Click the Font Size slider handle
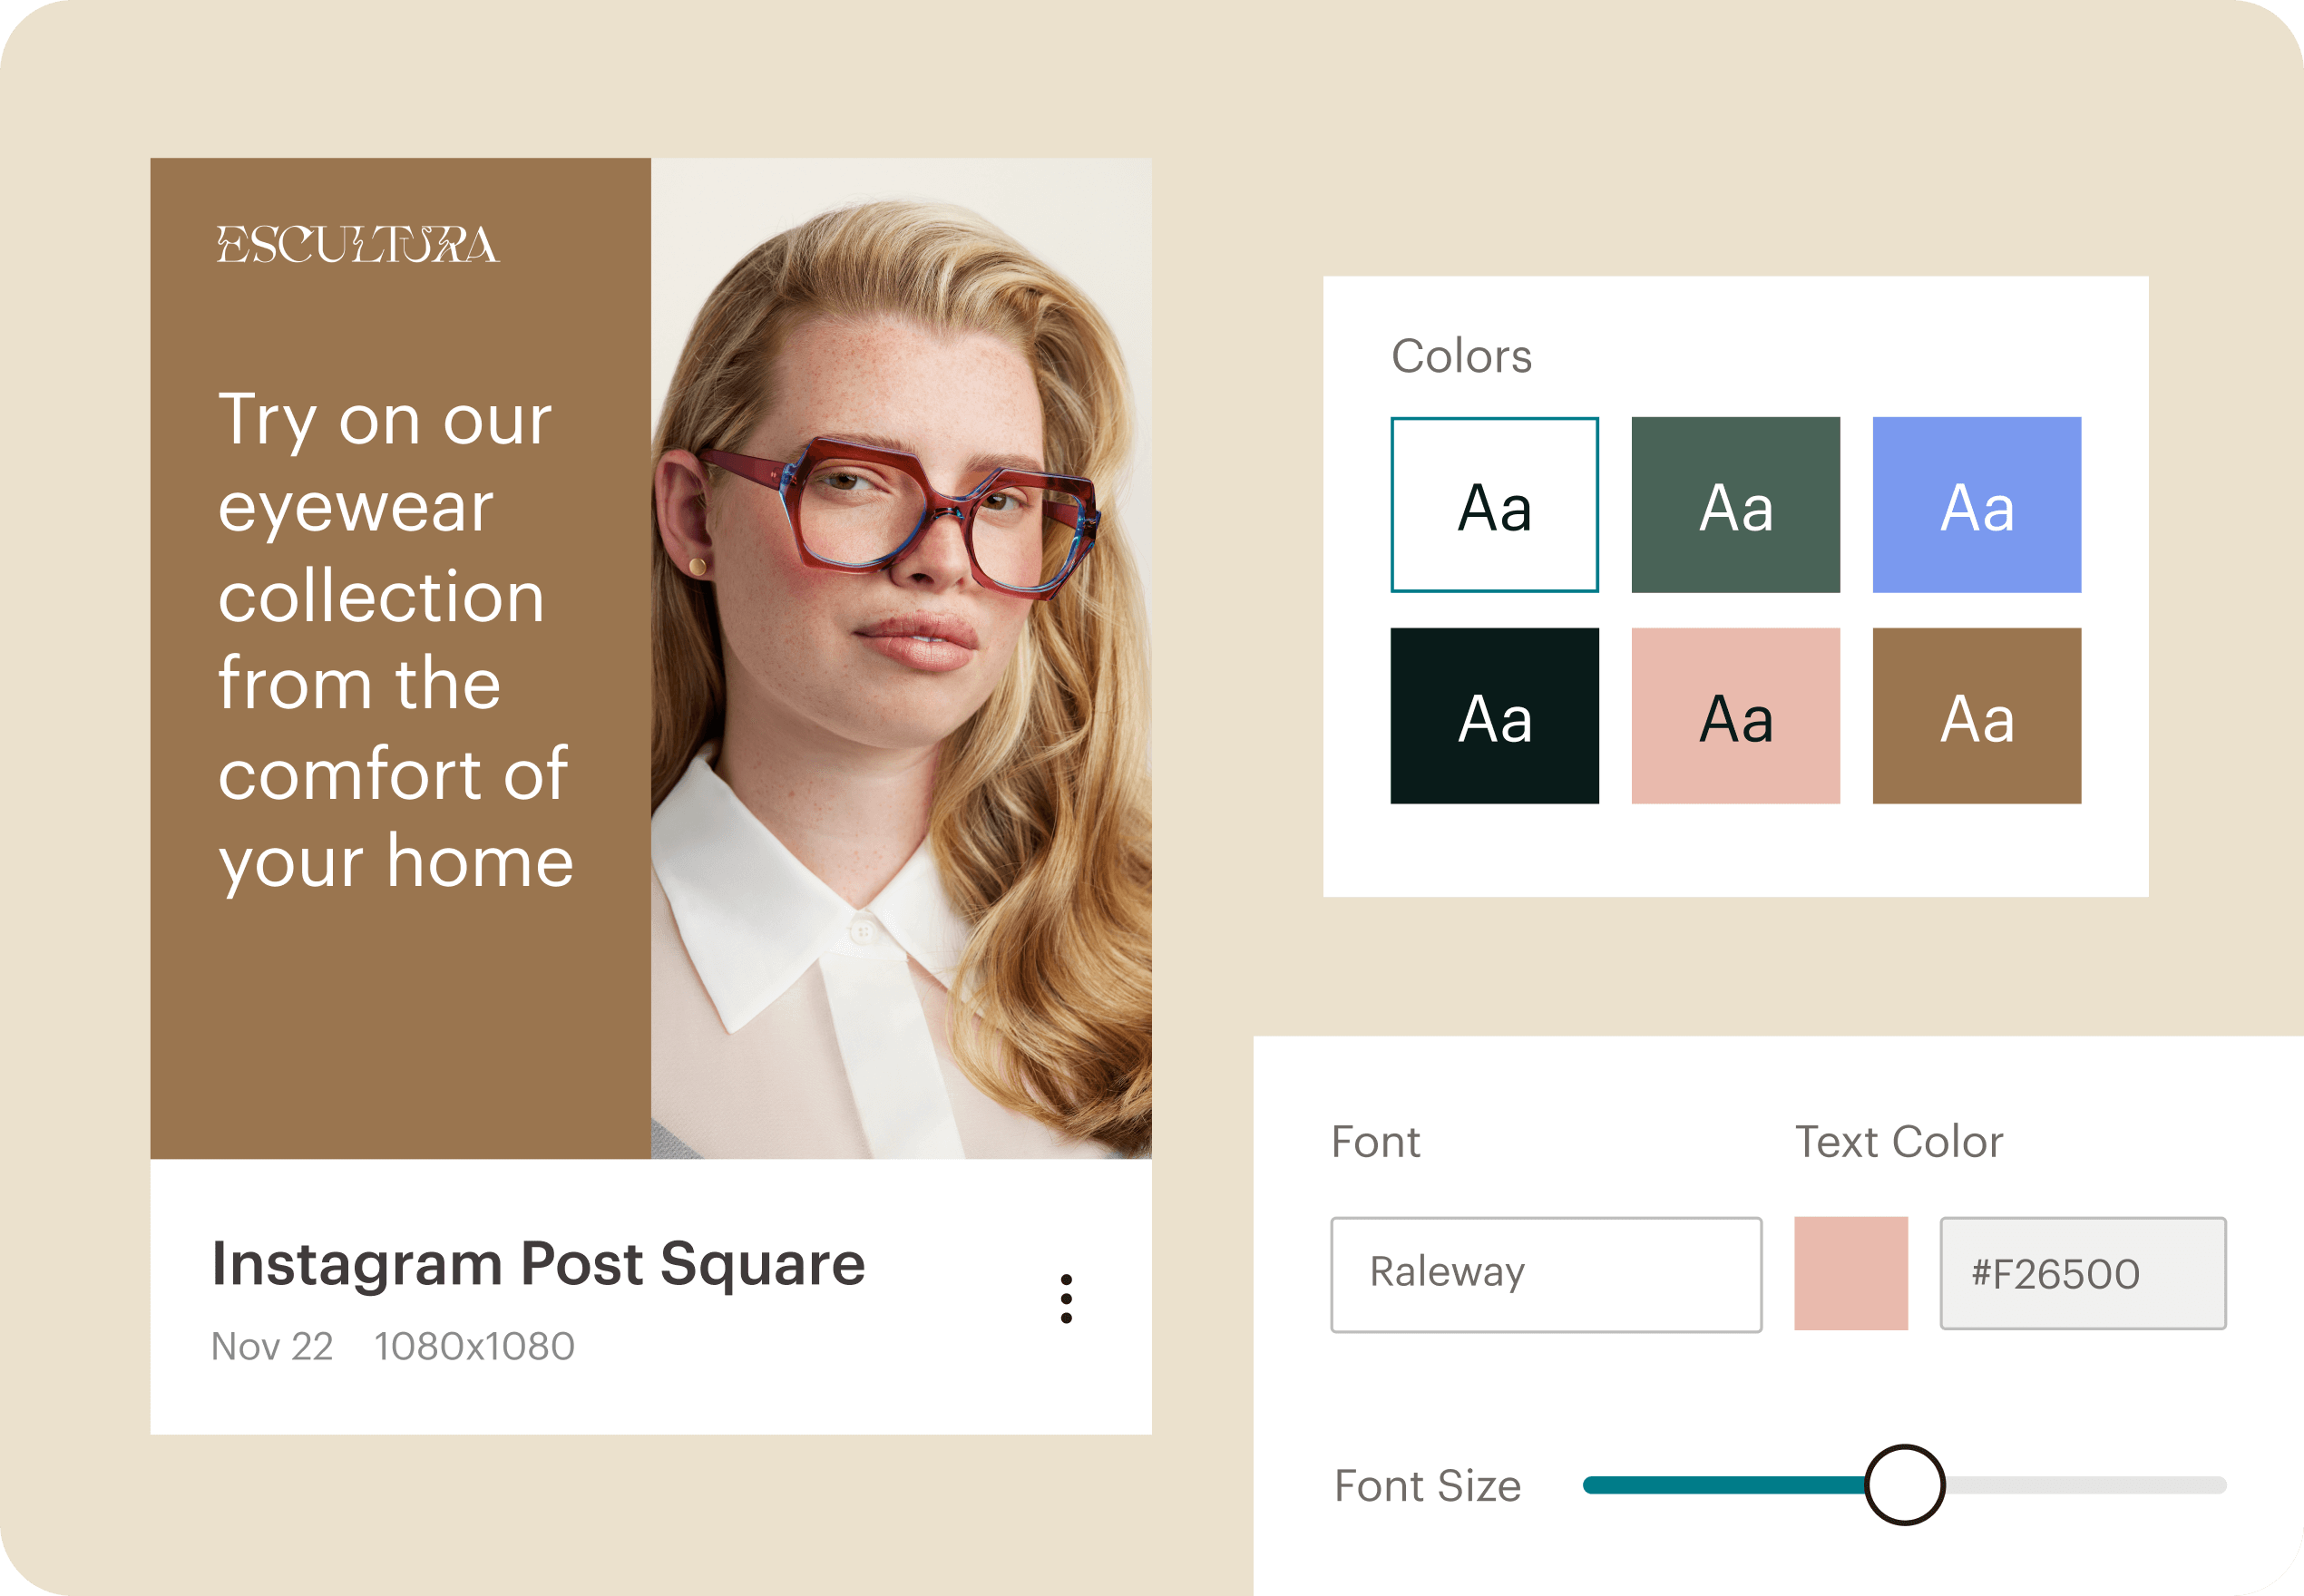The width and height of the screenshot is (2304, 1596). (x=1904, y=1484)
